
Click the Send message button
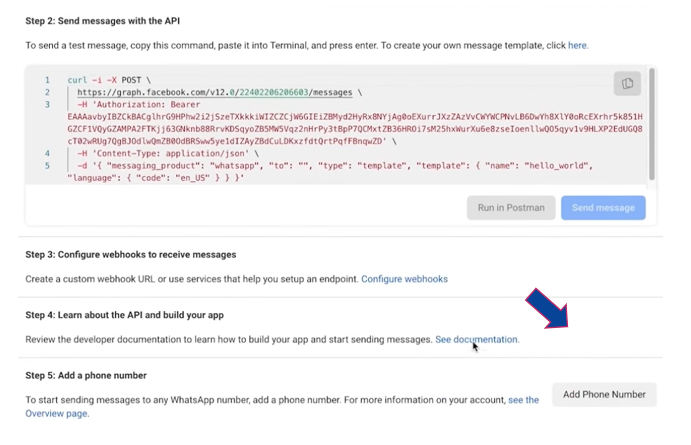point(602,207)
